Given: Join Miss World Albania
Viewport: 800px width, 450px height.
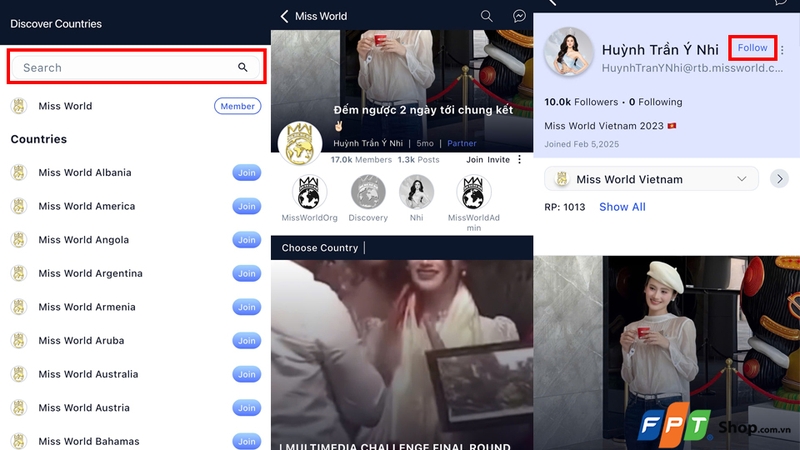Looking at the screenshot, I should click(x=246, y=172).
